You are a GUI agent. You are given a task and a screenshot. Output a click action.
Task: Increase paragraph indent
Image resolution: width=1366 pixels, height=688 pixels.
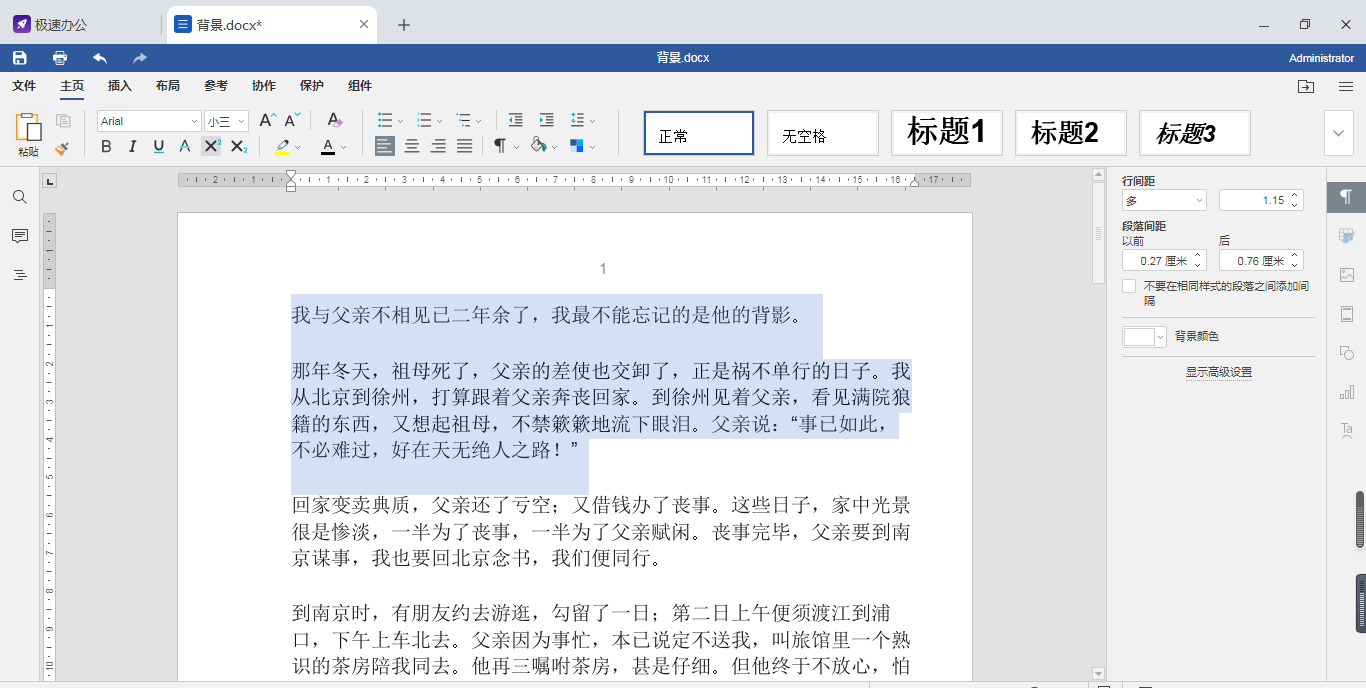pyautogui.click(x=546, y=120)
